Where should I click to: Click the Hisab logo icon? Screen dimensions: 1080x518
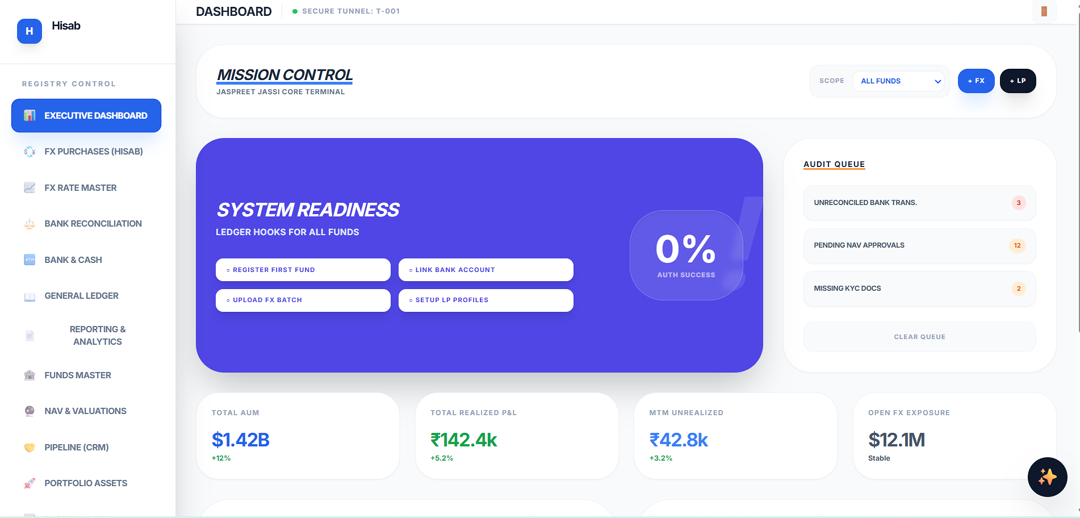(29, 31)
